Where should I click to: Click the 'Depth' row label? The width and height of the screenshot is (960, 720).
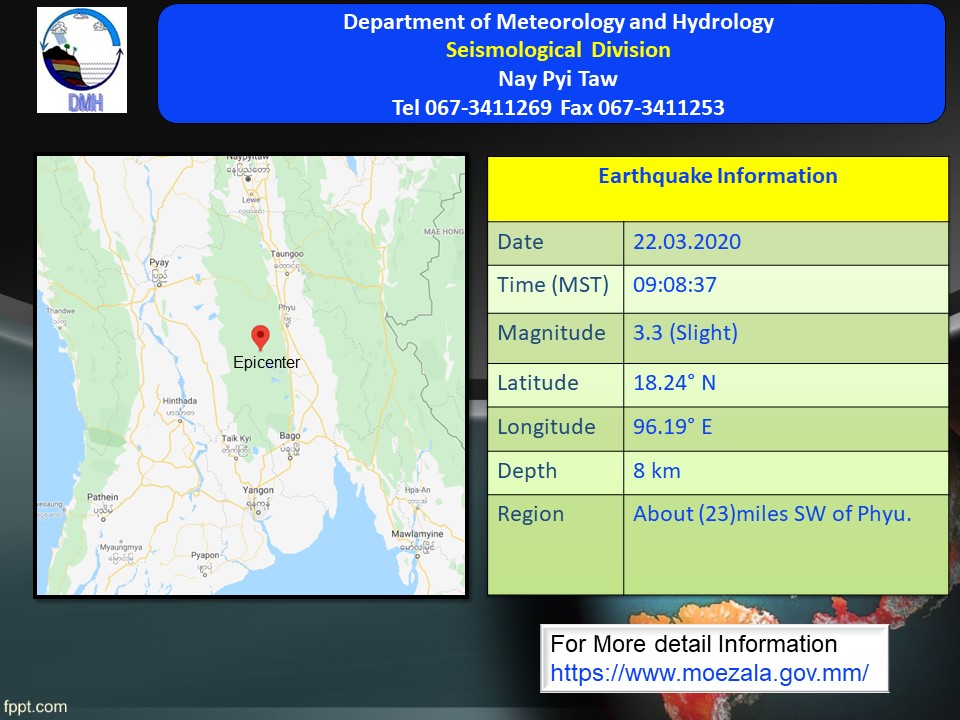527,471
